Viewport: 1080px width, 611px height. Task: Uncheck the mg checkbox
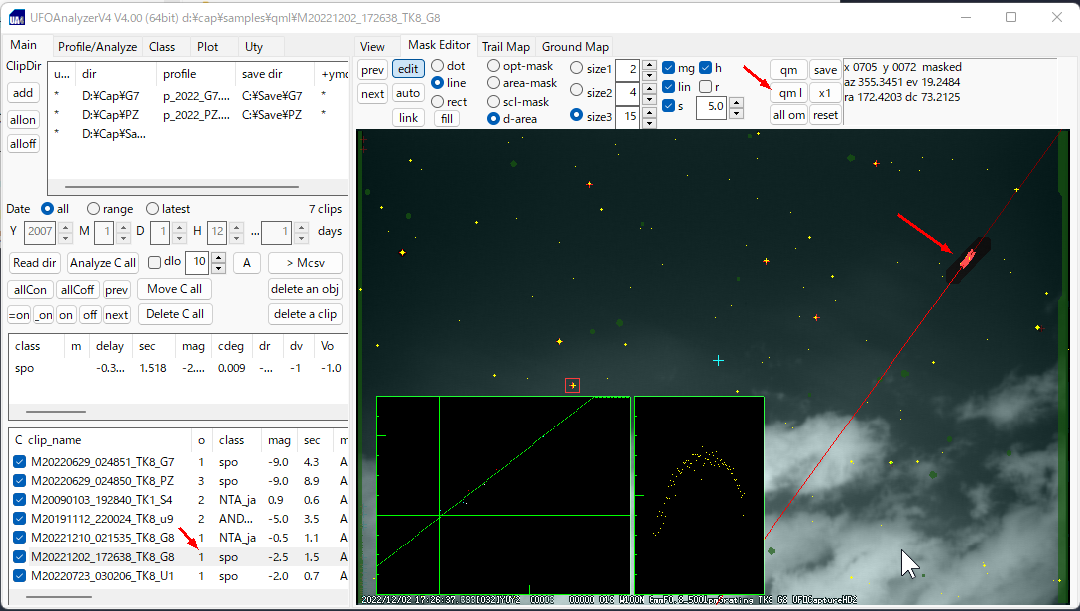669,68
